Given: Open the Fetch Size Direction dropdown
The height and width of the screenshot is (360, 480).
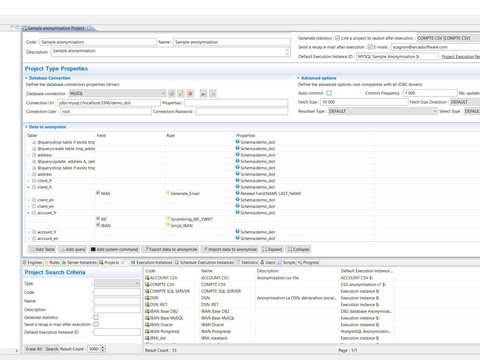Looking at the screenshot, I should [x=465, y=102].
